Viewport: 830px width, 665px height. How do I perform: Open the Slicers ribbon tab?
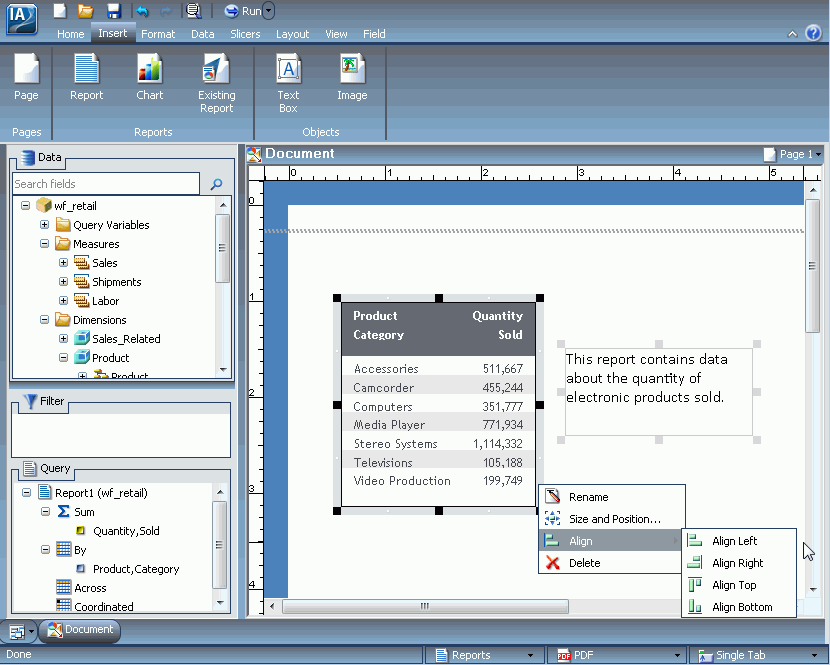[245, 34]
